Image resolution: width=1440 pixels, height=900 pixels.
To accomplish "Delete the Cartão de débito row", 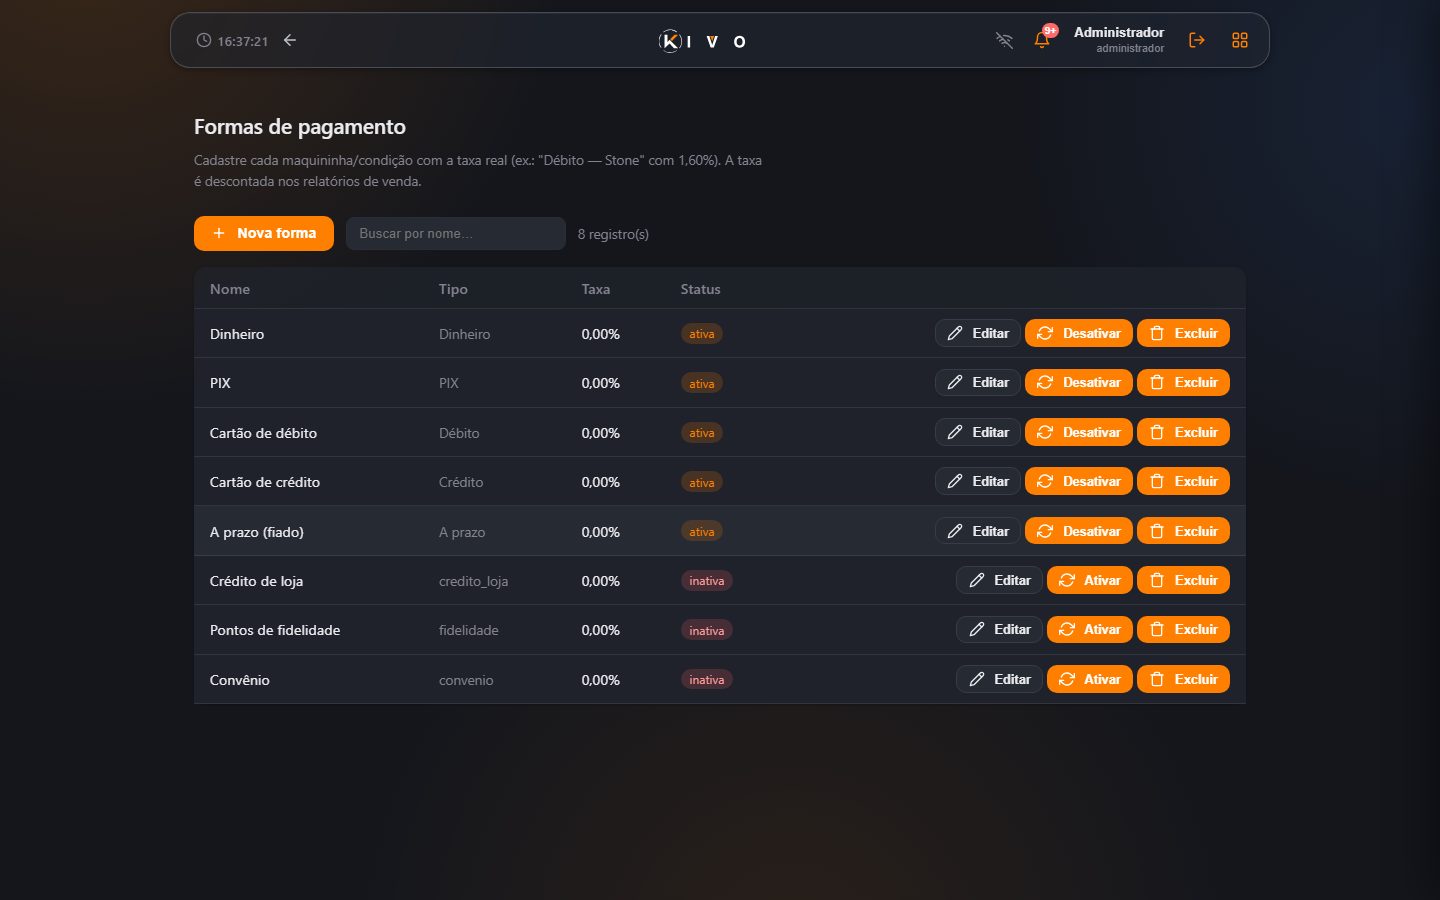I will coord(1183,432).
